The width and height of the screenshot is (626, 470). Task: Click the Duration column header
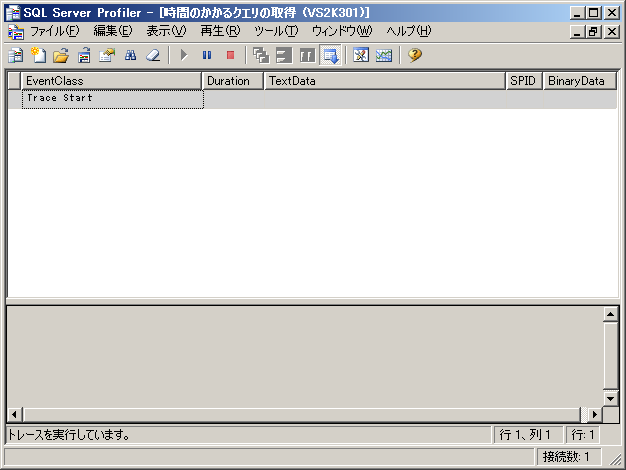coord(233,81)
